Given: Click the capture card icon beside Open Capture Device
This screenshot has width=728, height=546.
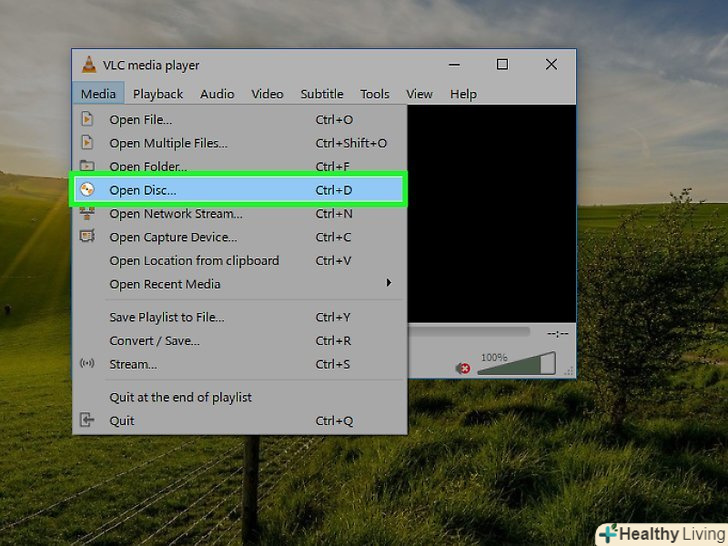Looking at the screenshot, I should tap(87, 236).
